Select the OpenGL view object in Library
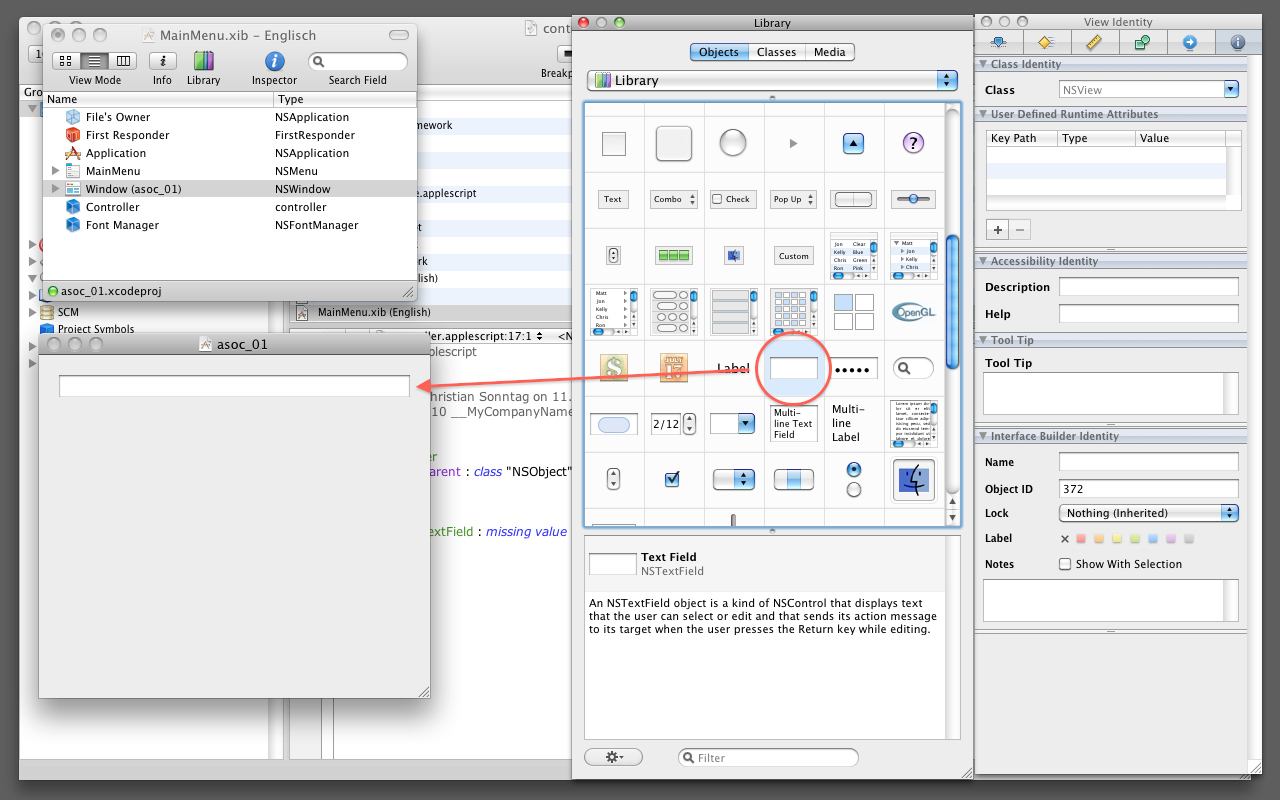Image resolution: width=1280 pixels, height=800 pixels. pyautogui.click(x=912, y=311)
